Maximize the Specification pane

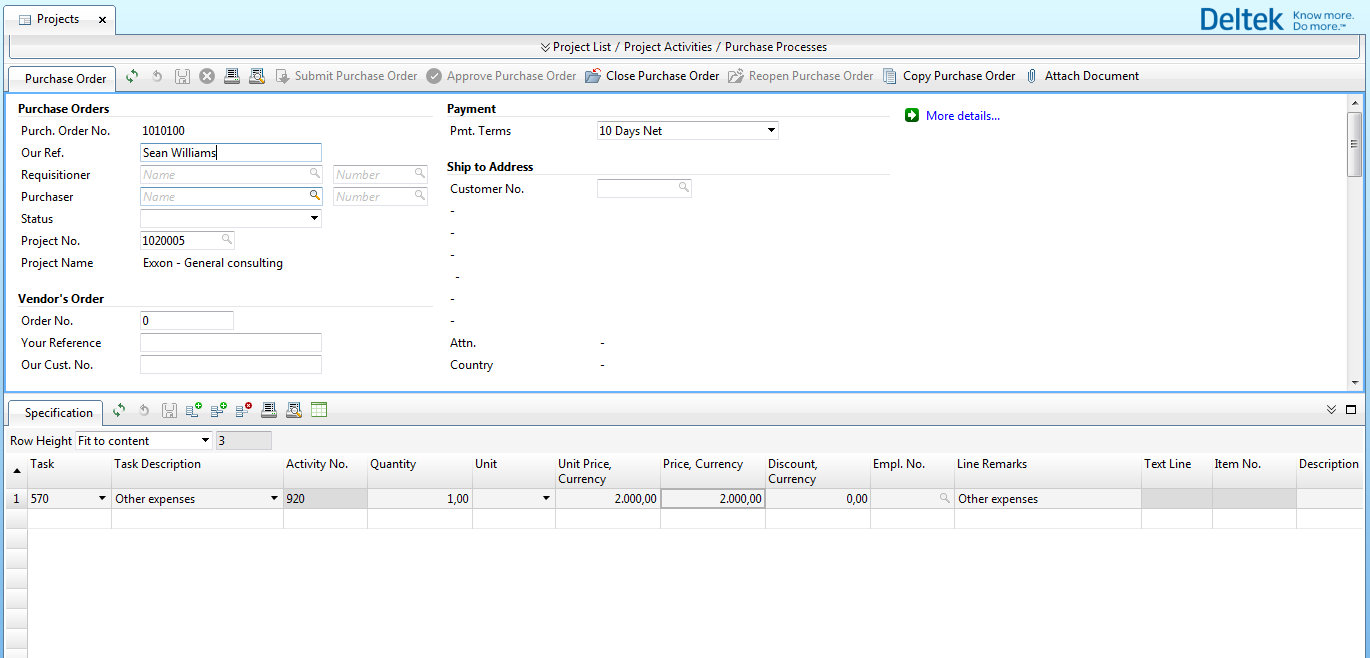click(1351, 410)
